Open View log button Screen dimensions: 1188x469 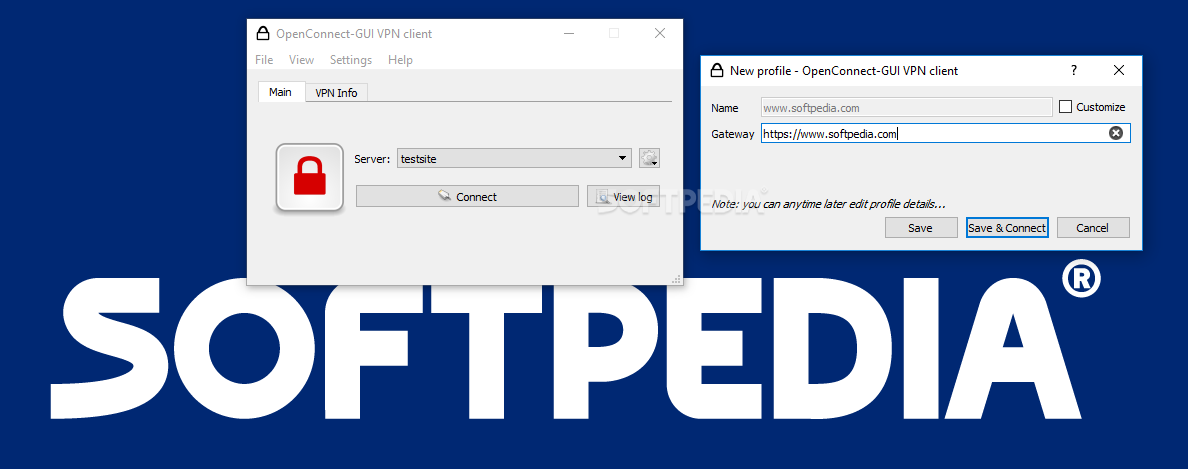coord(624,196)
